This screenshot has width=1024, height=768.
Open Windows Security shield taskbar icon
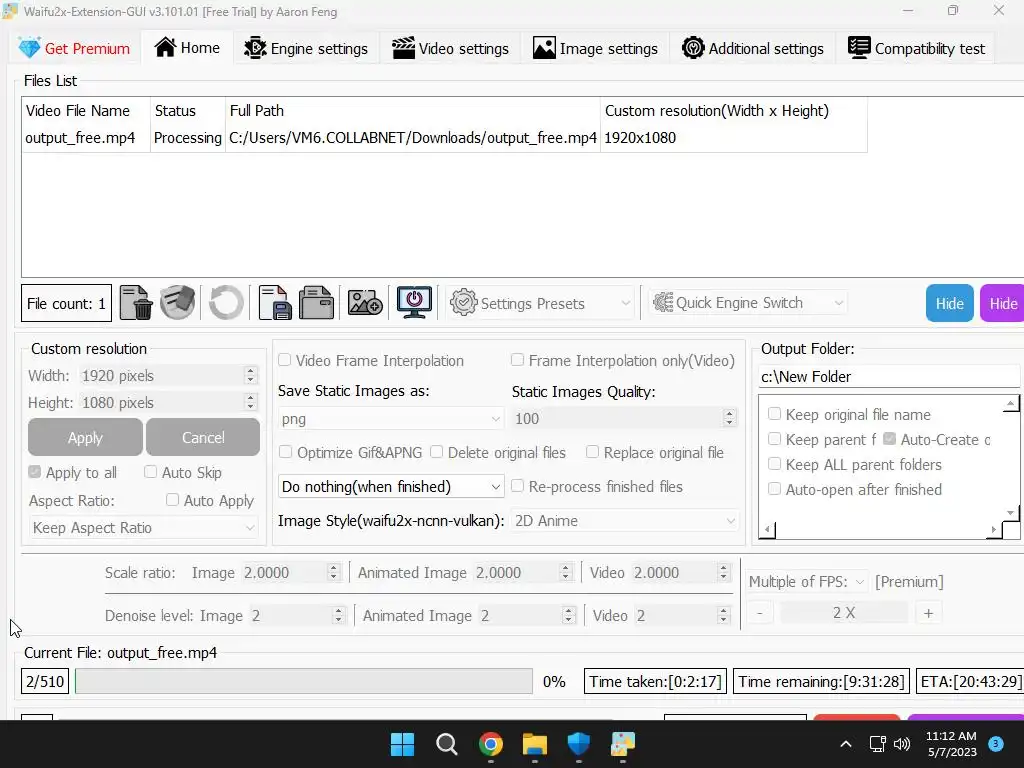click(579, 744)
